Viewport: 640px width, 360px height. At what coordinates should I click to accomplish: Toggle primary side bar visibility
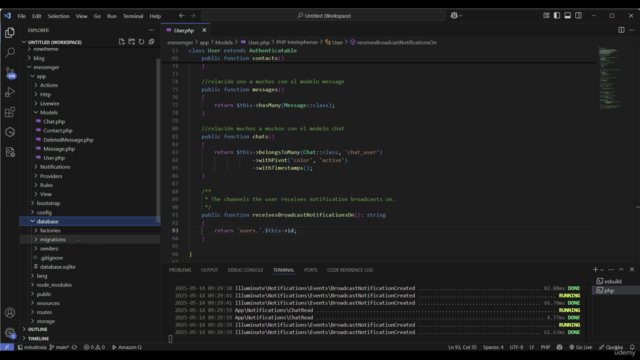557,16
